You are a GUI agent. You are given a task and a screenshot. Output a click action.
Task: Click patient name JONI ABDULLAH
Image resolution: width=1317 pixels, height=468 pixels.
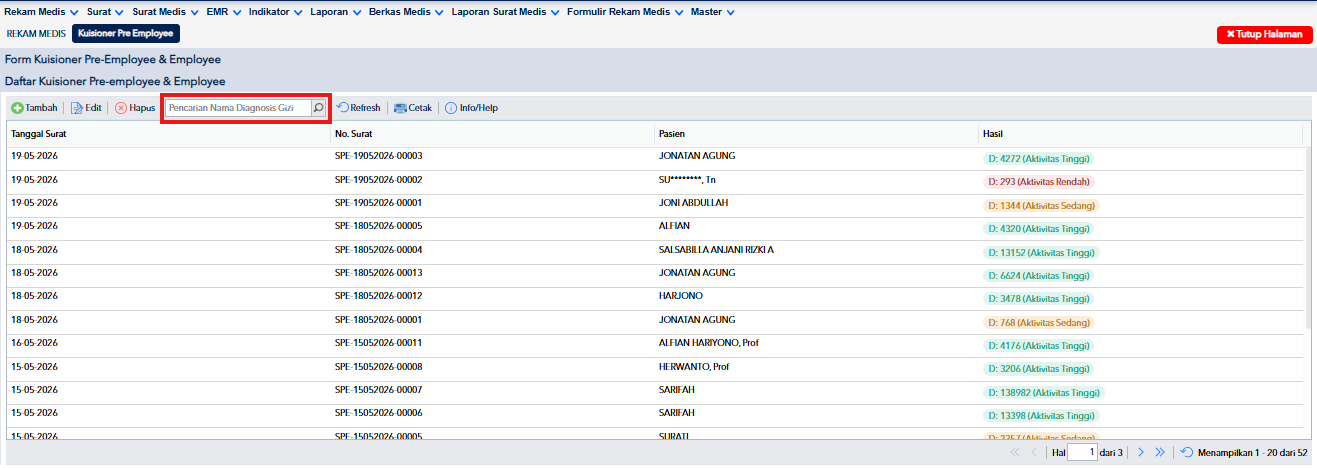tap(693, 203)
